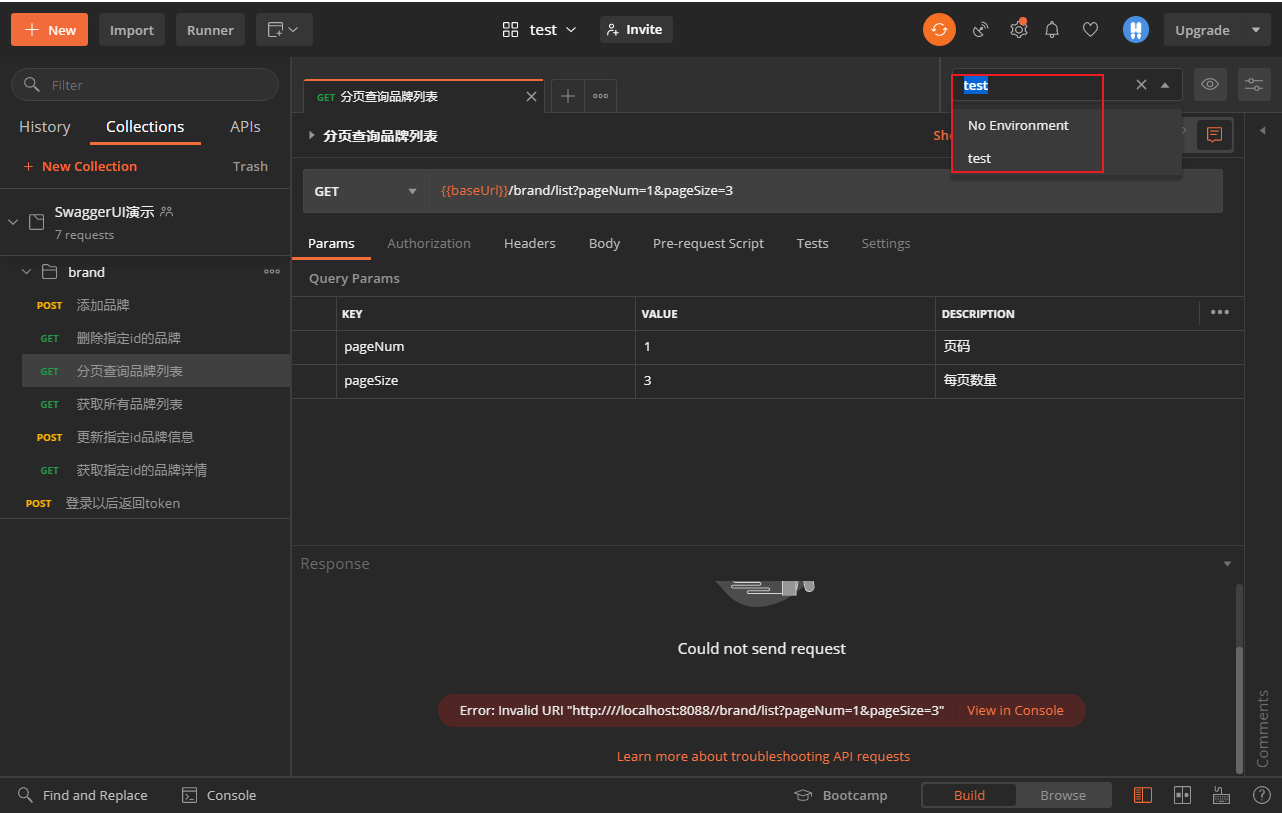Open the APIs tab
Viewport: 1282px width, 813px height.
(x=245, y=127)
